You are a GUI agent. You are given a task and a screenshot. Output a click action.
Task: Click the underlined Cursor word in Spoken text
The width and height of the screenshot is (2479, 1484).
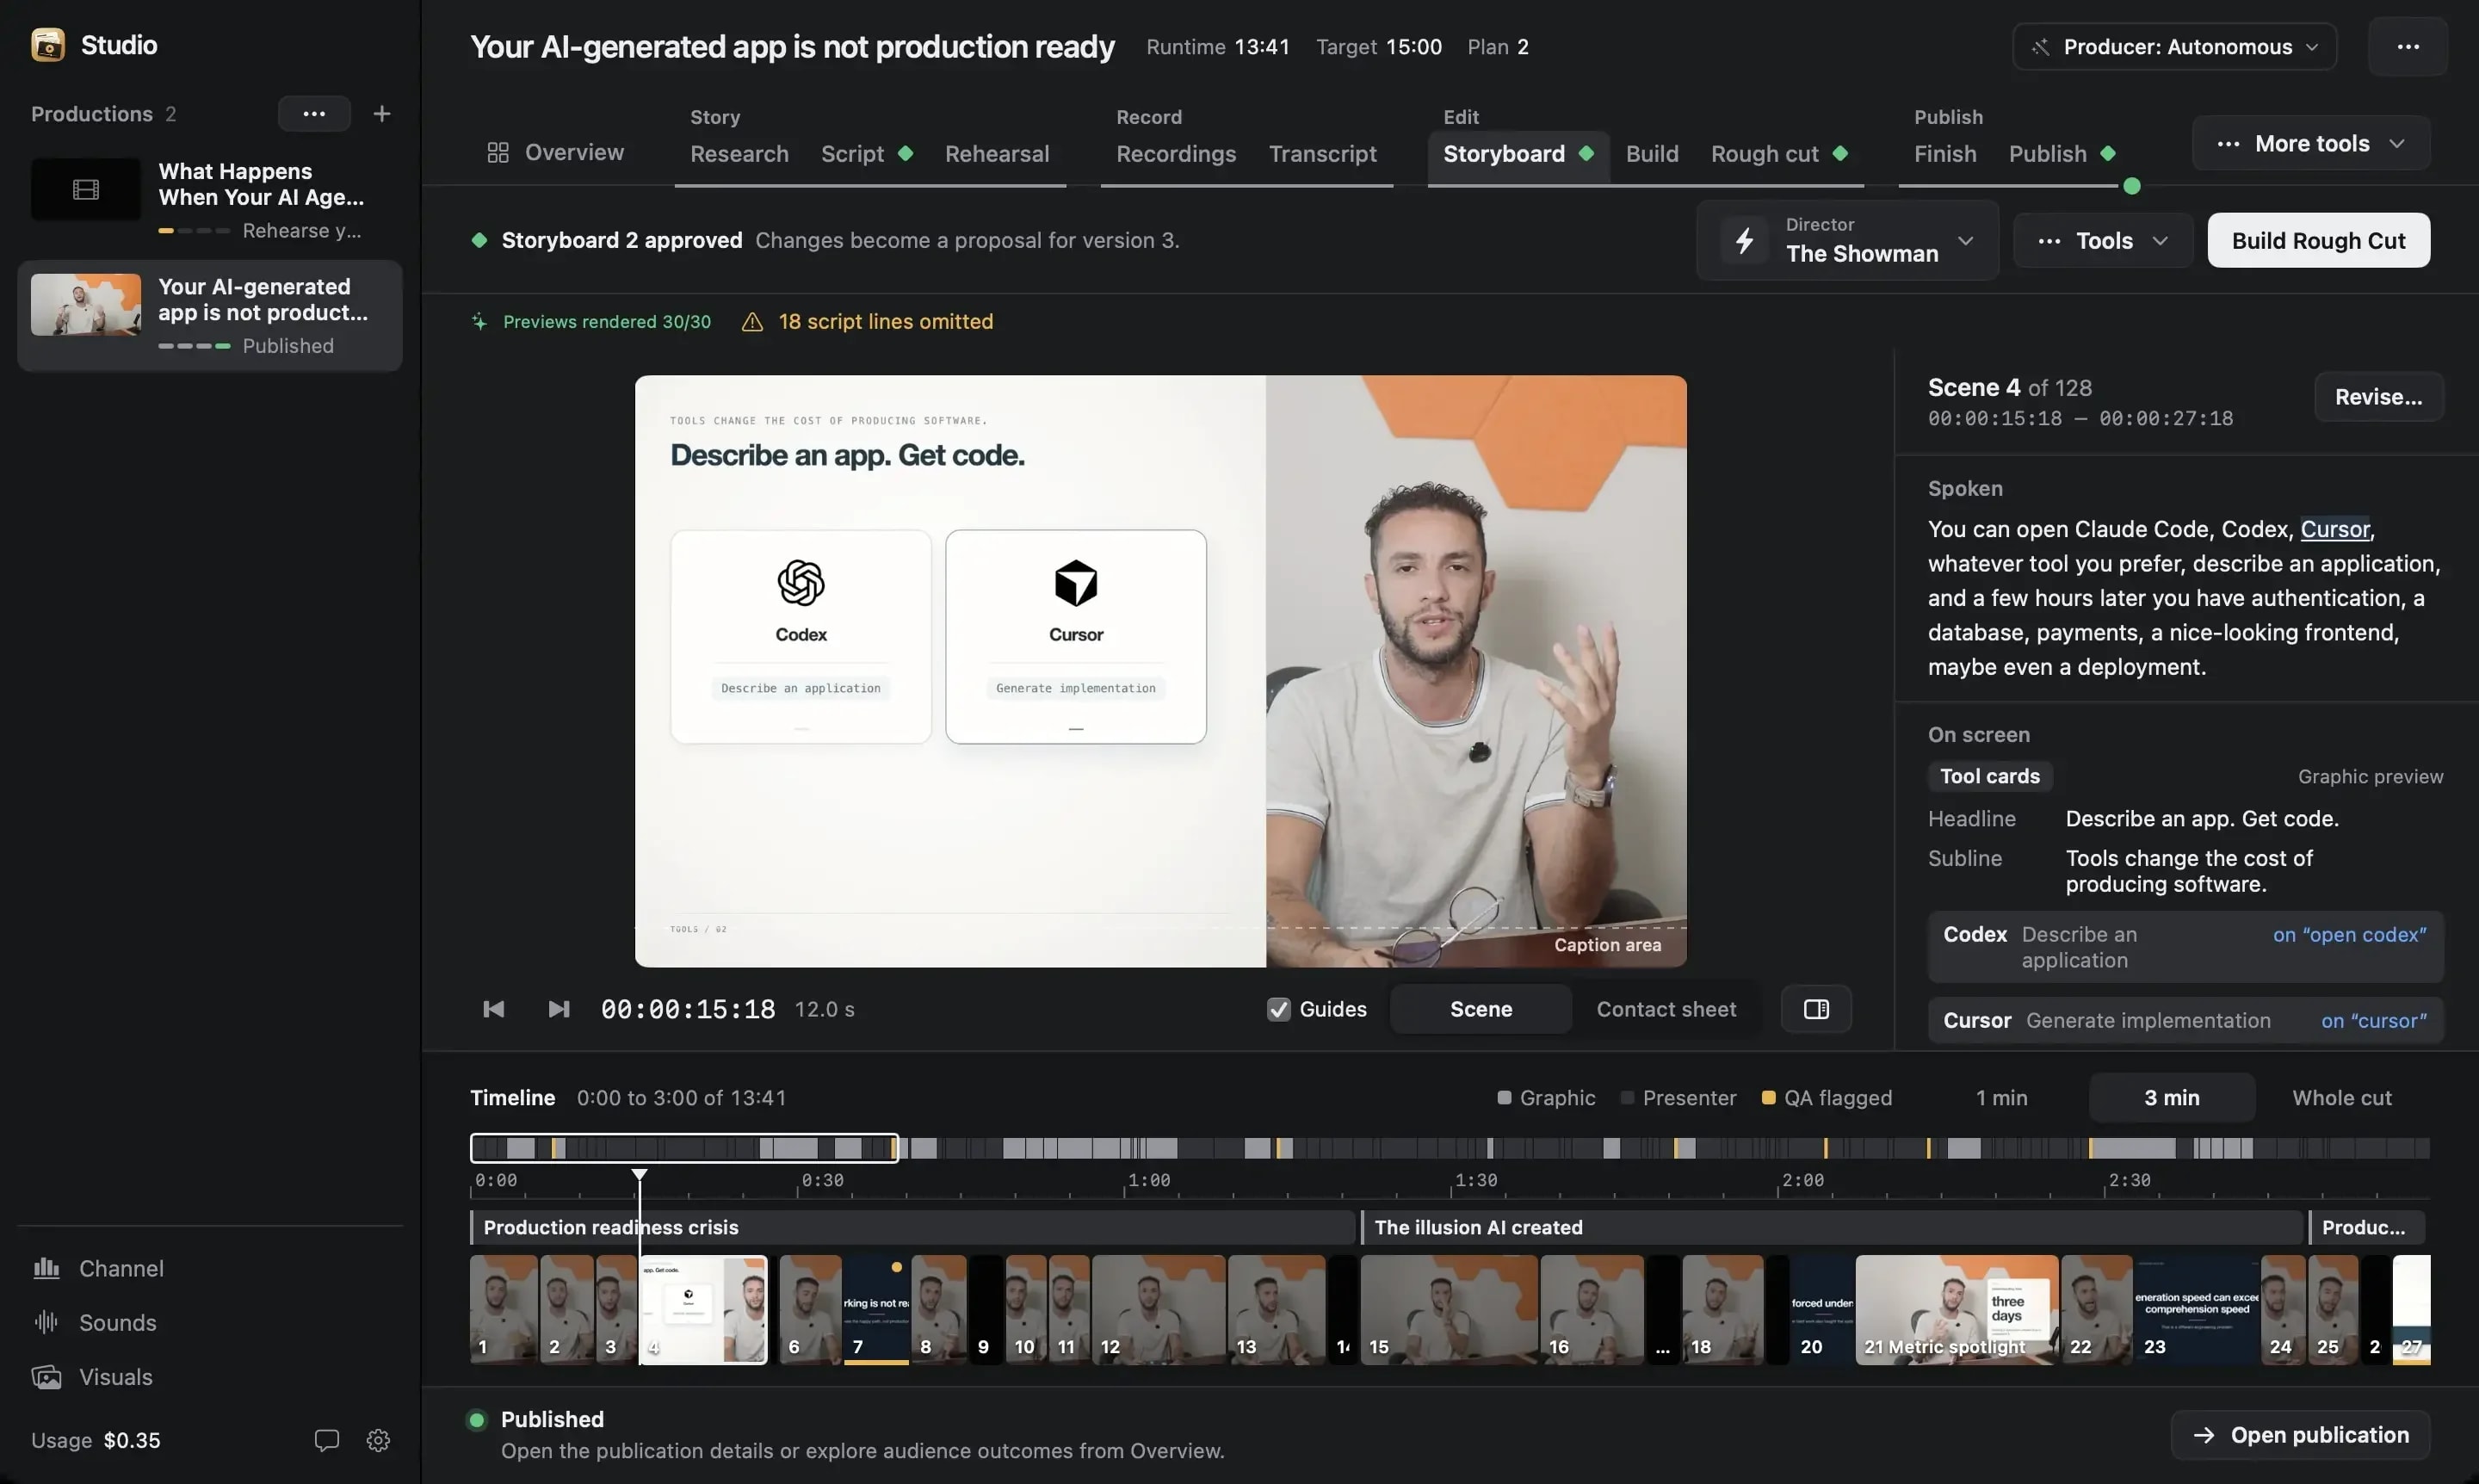pyautogui.click(x=2334, y=529)
